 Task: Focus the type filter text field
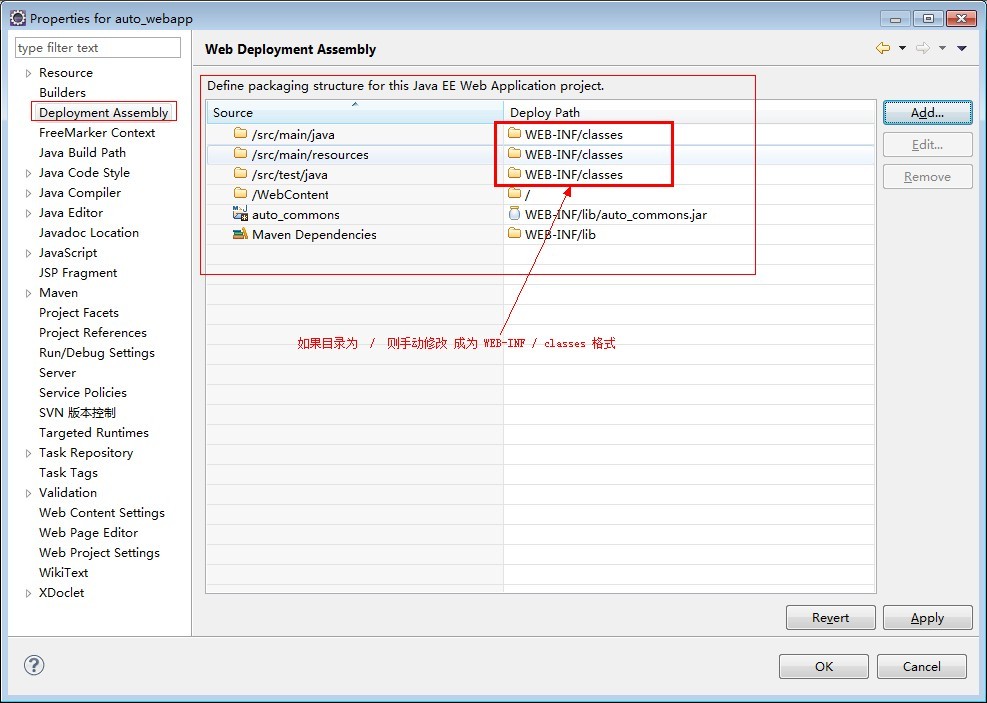pyautogui.click(x=98, y=48)
